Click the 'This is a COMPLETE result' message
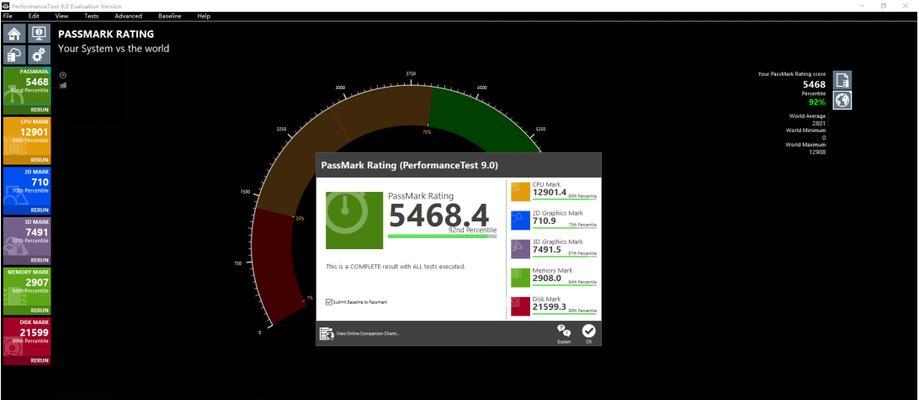This screenshot has width=919, height=400. click(x=396, y=266)
